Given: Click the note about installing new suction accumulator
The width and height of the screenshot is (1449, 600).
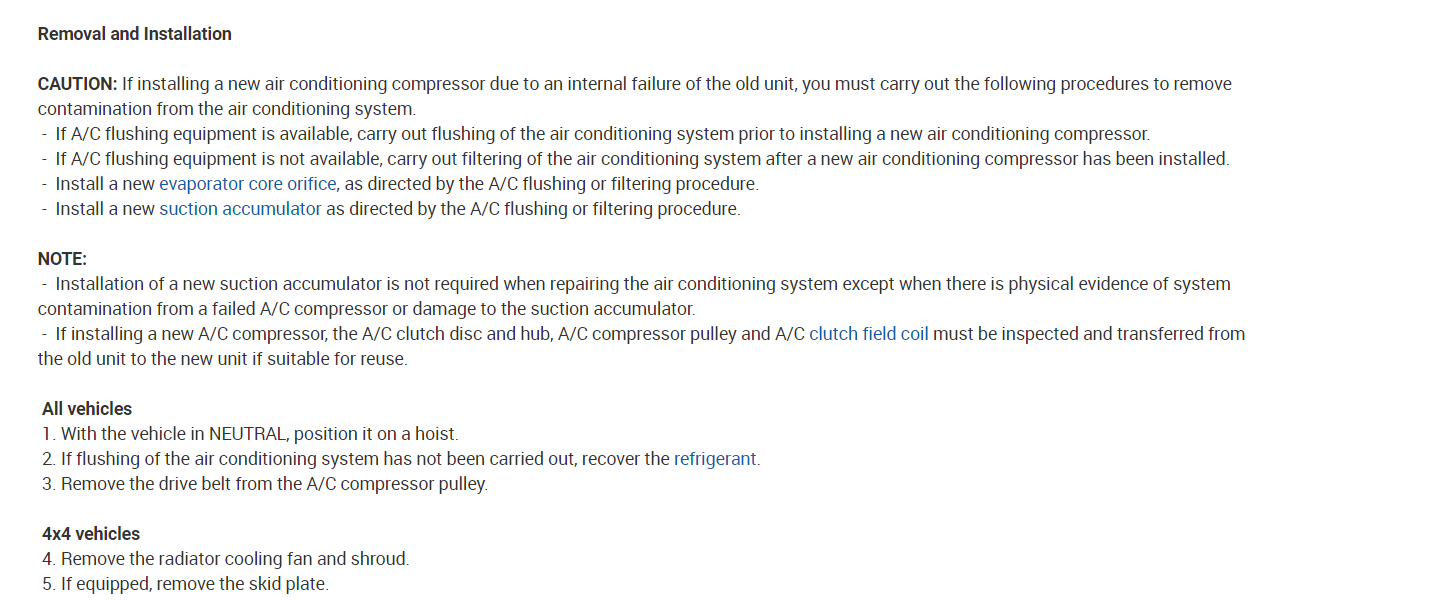Looking at the screenshot, I should 640,284.
